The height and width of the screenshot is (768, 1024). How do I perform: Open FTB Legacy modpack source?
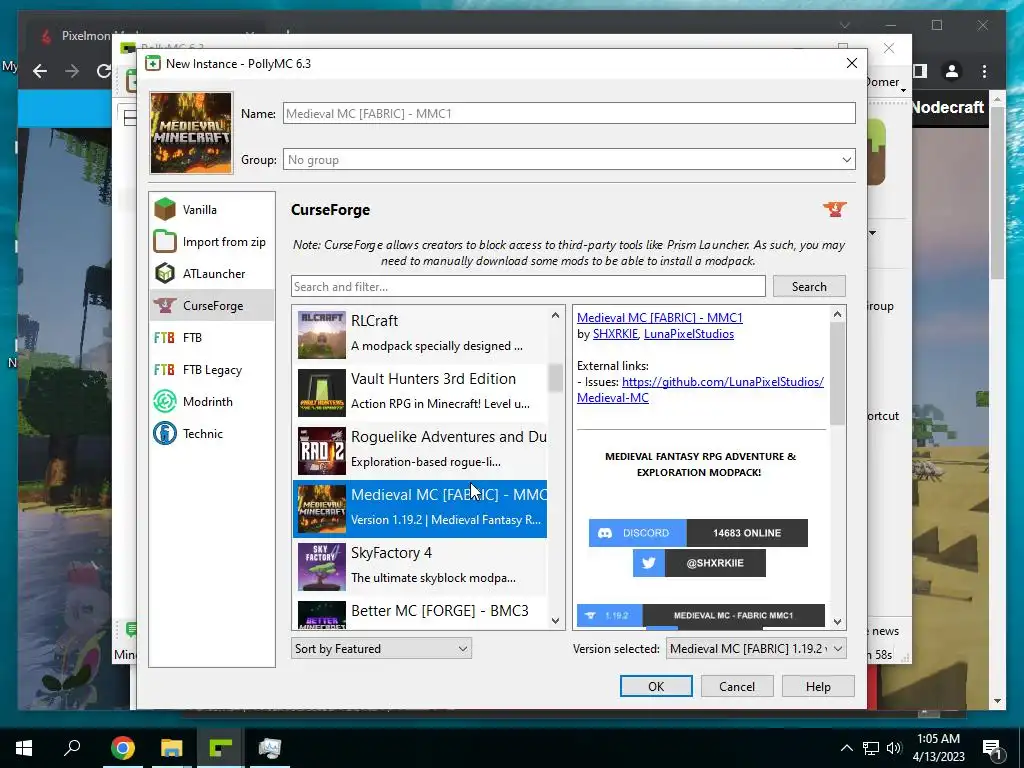pos(212,370)
